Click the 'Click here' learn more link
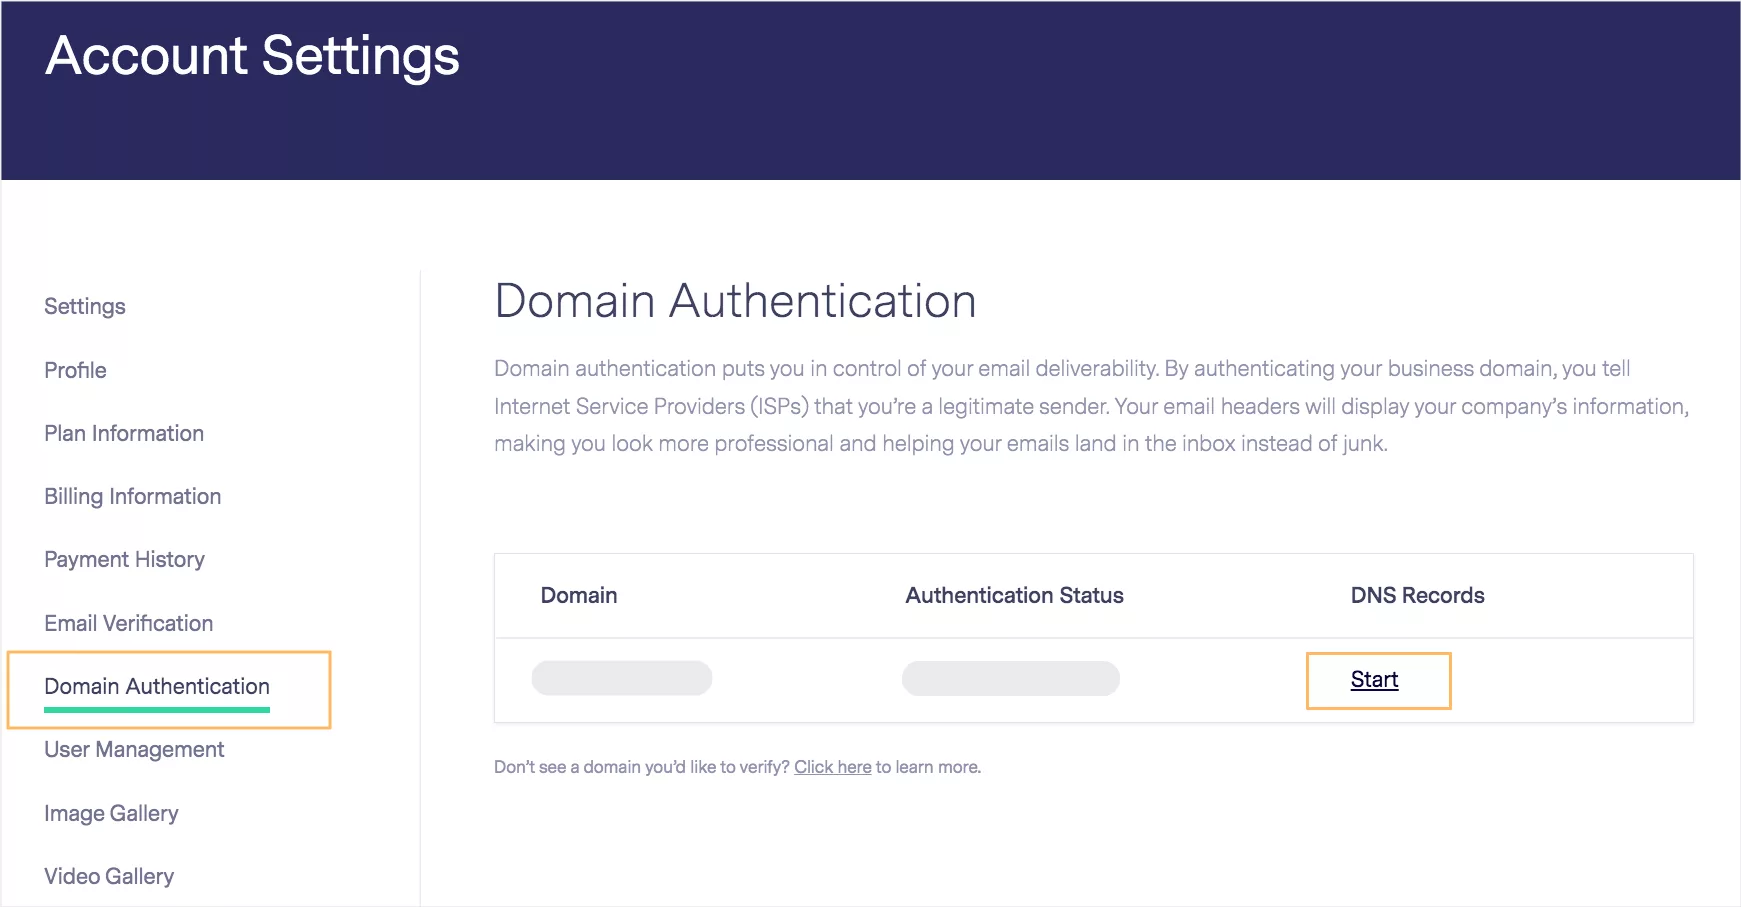Screen dimensions: 1741x907 (x=832, y=767)
